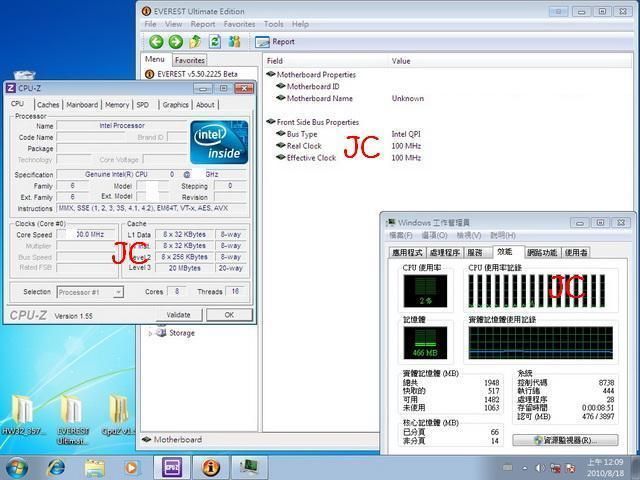Click the Windows Start orb
640x480 pixels.
[x=16, y=468]
